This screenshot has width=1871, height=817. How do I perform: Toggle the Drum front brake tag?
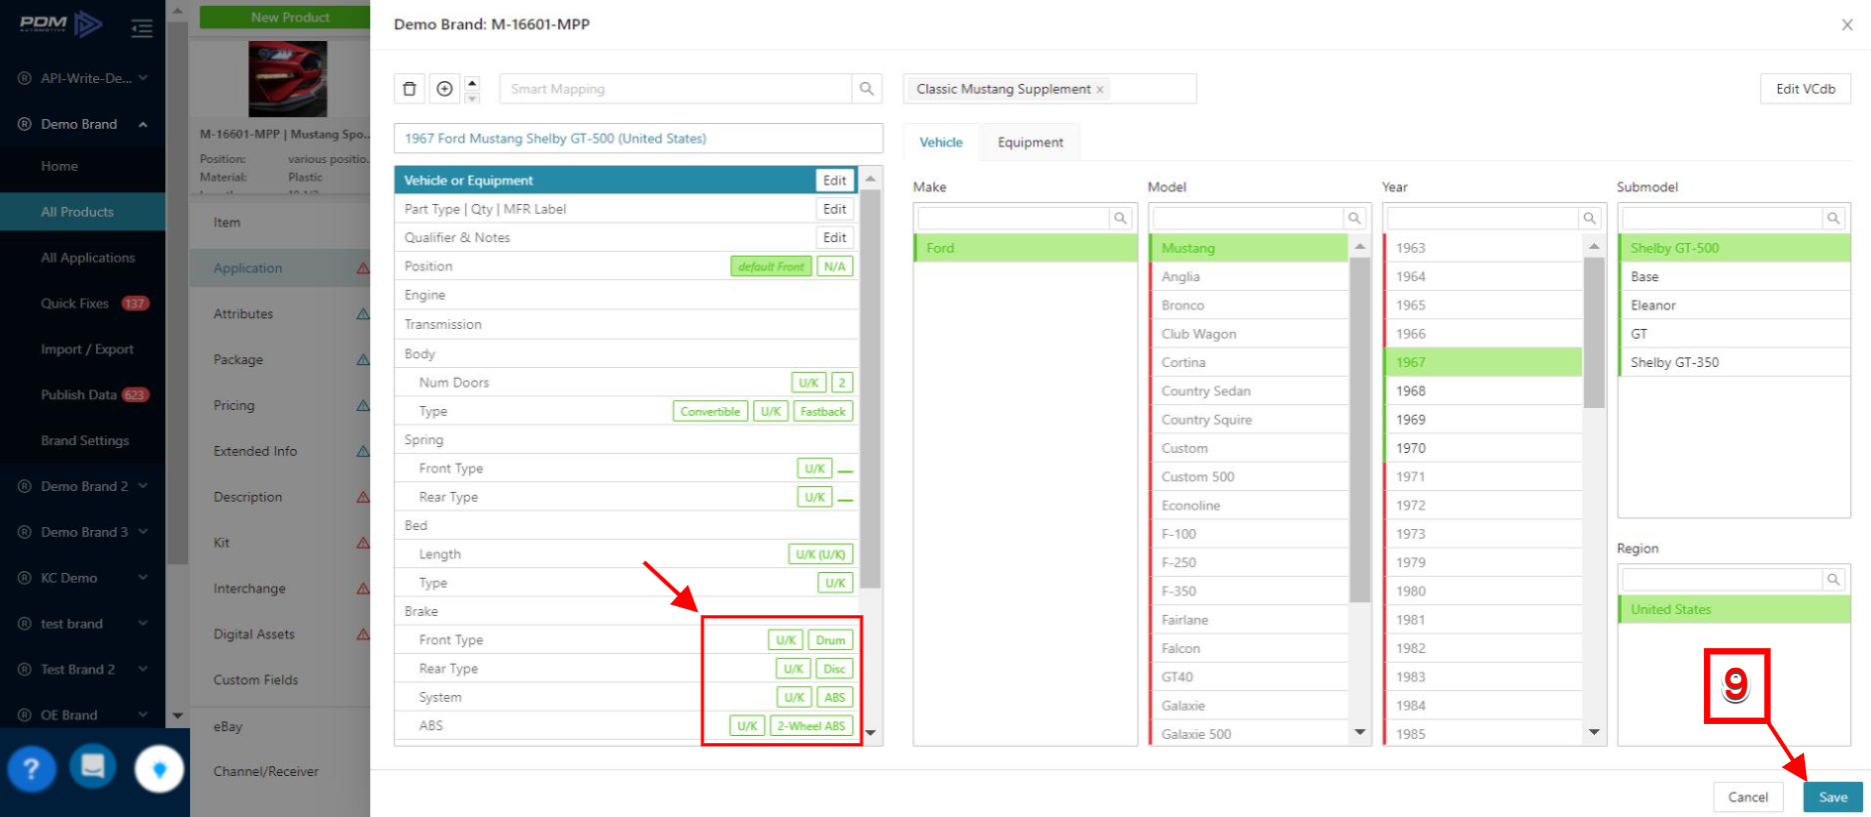[x=830, y=641]
